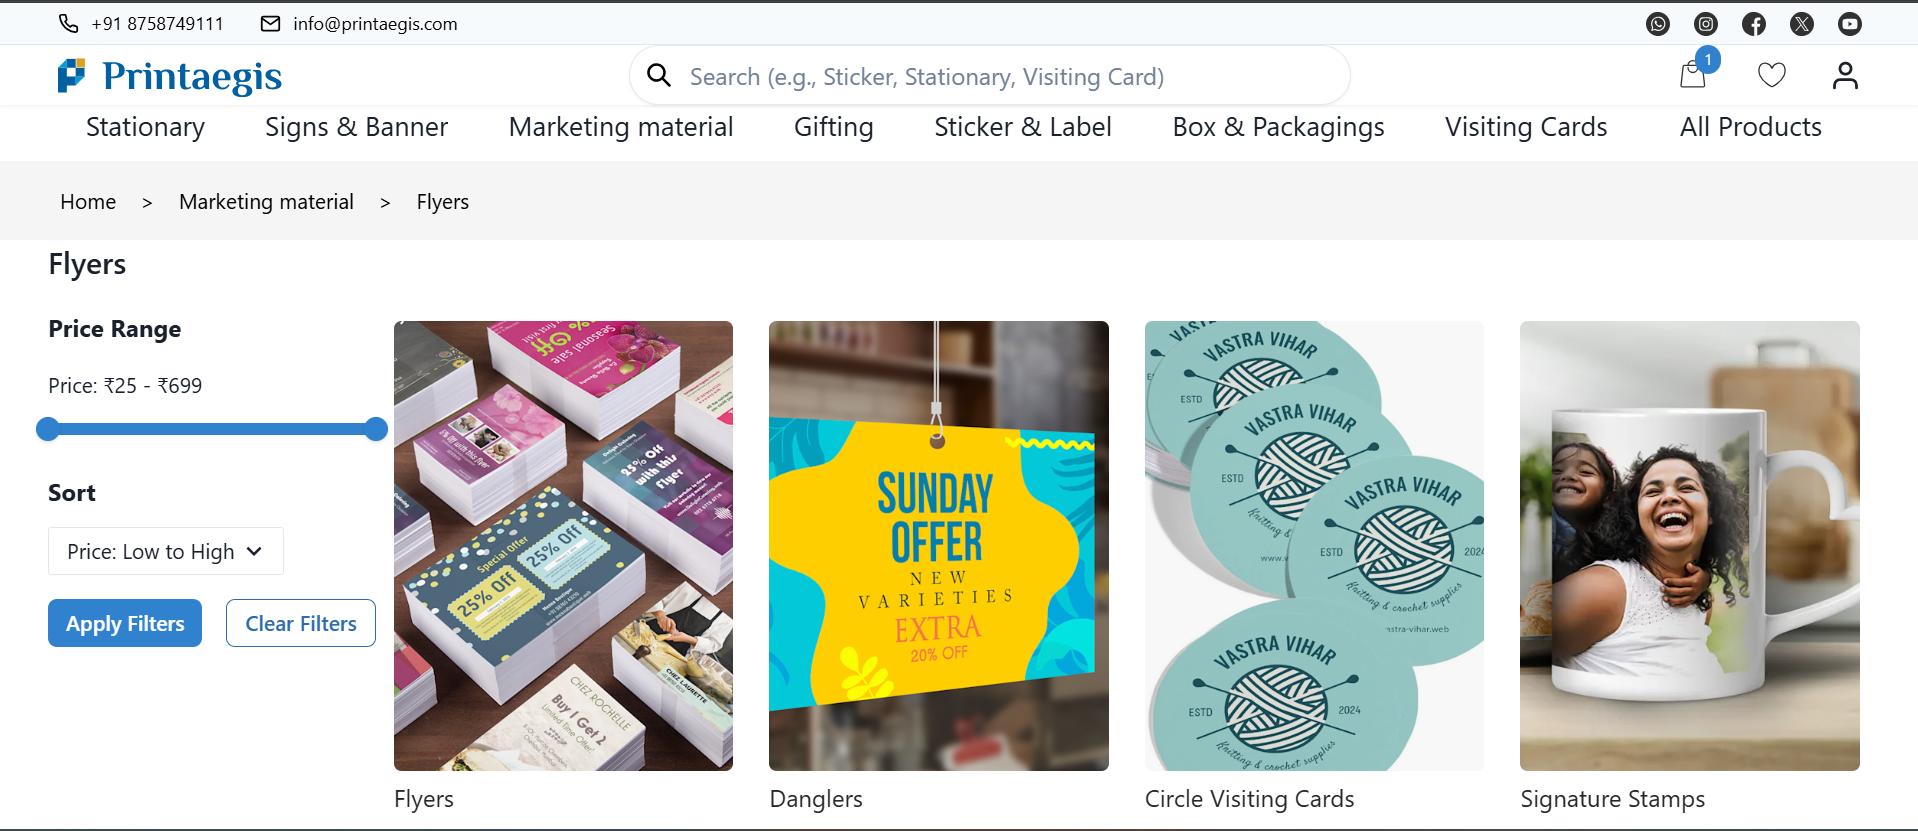Open the X (Twitter) social icon
This screenshot has height=831, width=1918.
point(1801,24)
